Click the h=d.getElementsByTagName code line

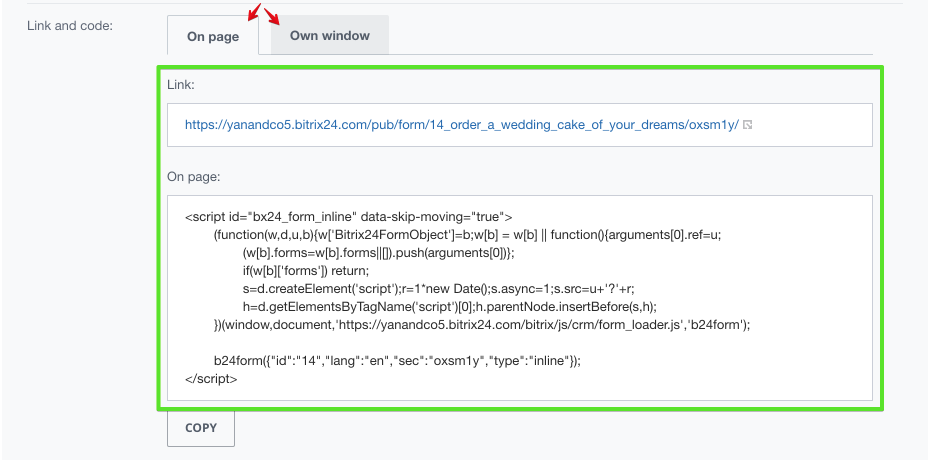[x=450, y=306]
